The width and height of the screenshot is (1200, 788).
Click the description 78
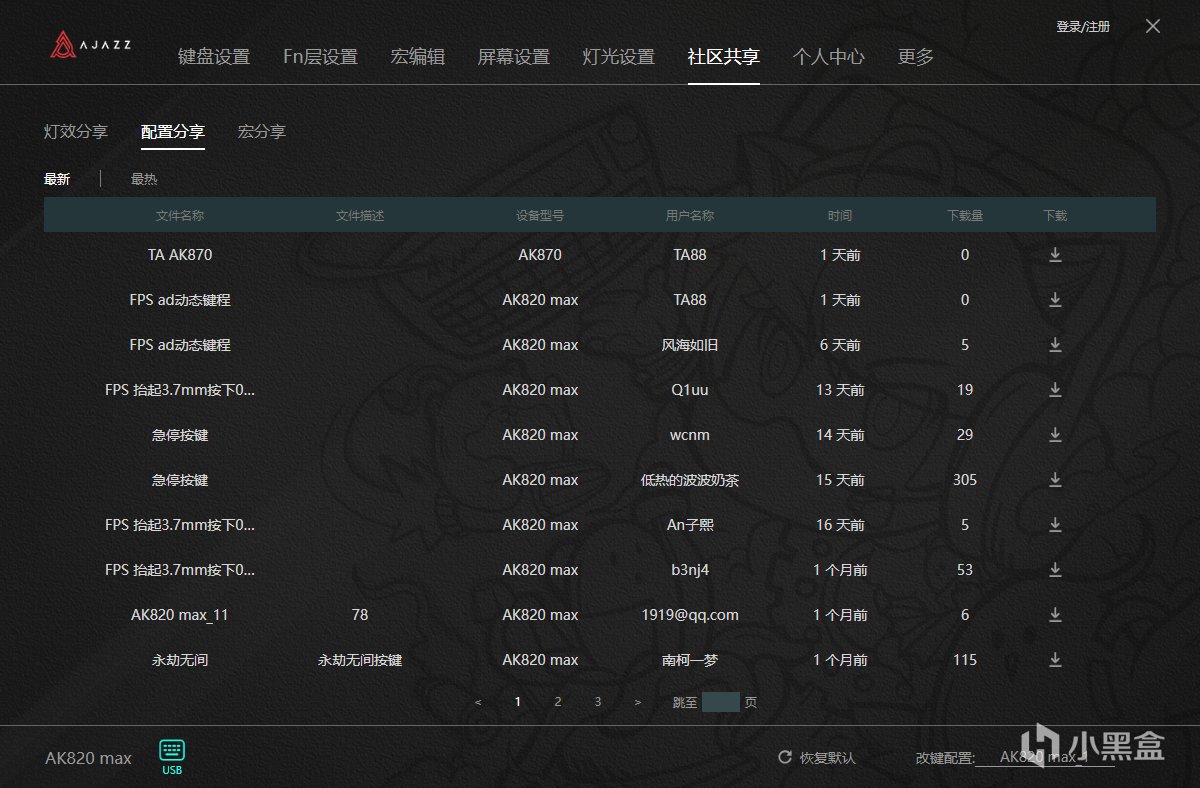[360, 615]
